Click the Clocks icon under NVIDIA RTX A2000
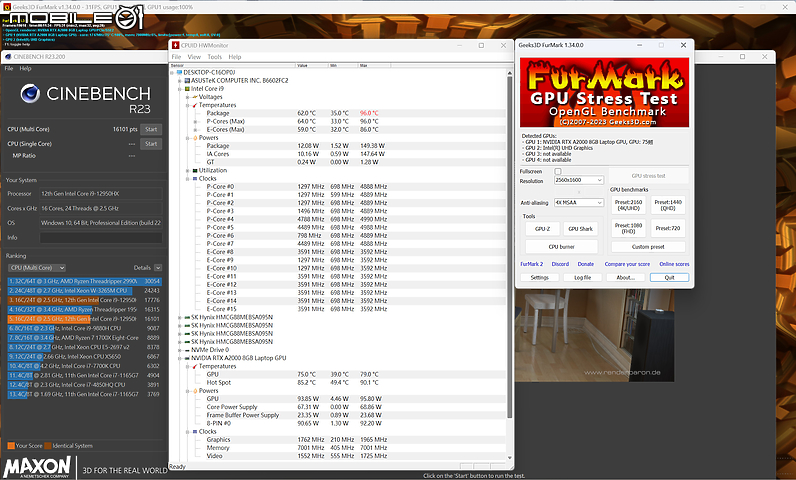Screen dimensions: 796x480 coord(194,432)
